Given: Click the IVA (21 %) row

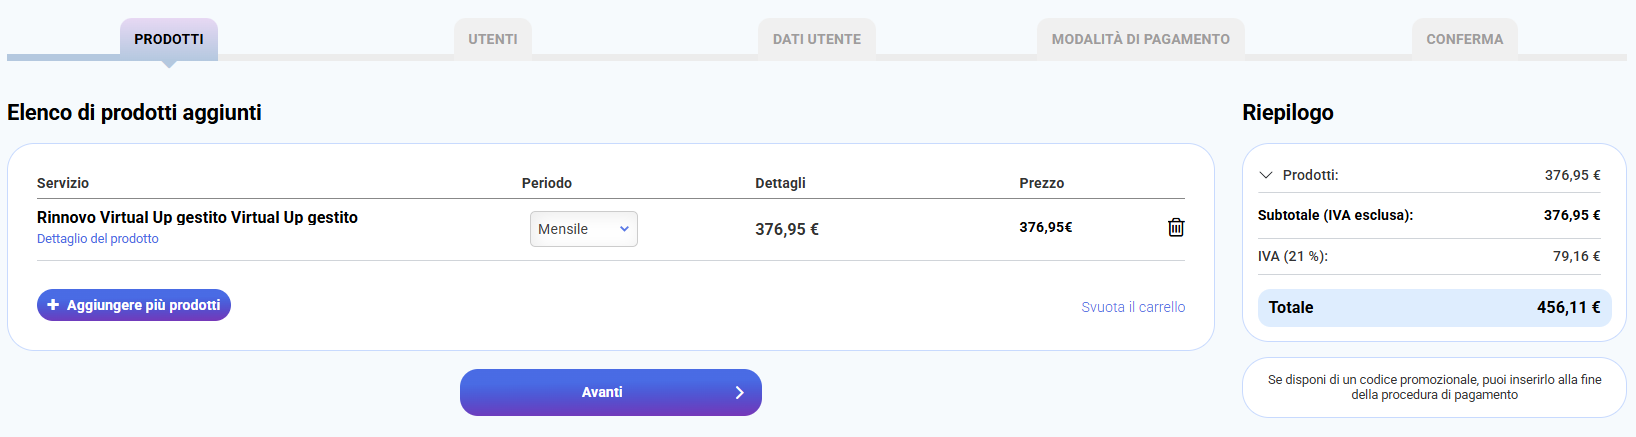Looking at the screenshot, I should 1429,256.
